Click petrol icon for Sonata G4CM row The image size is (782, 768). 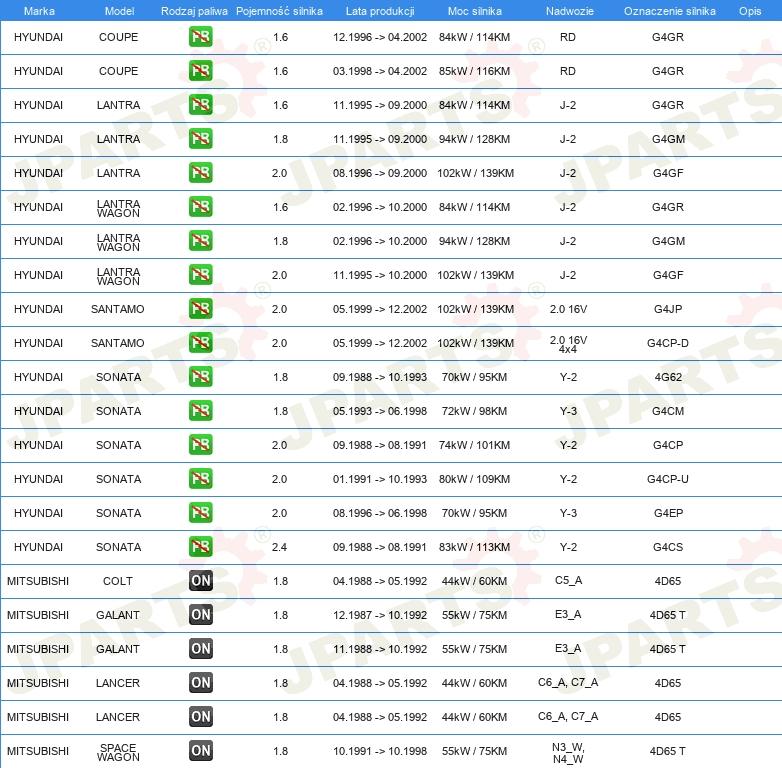pyautogui.click(x=200, y=410)
